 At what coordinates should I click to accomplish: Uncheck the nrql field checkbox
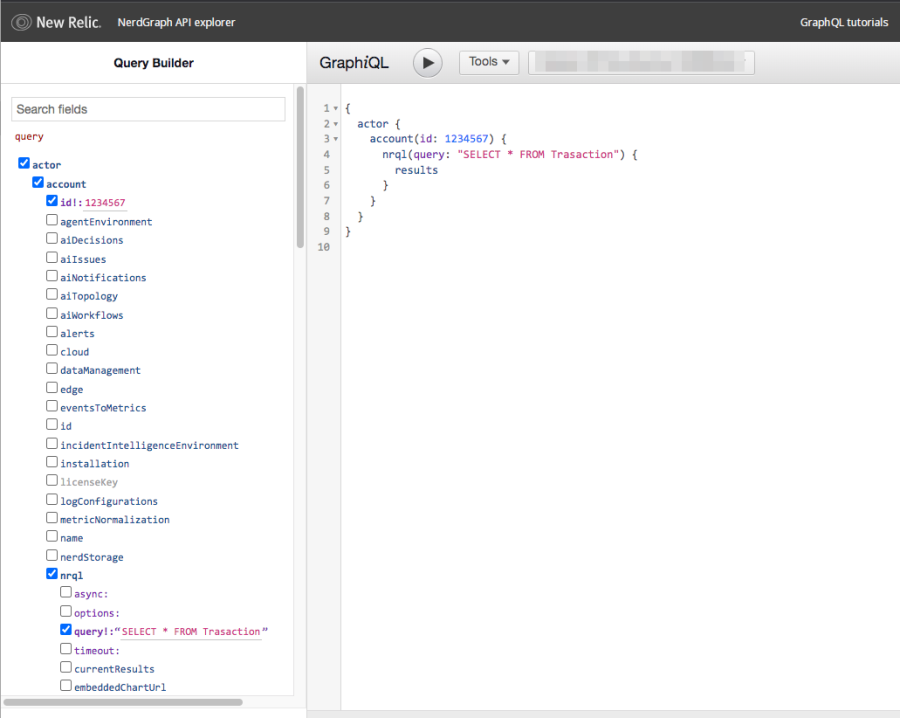[52, 575]
